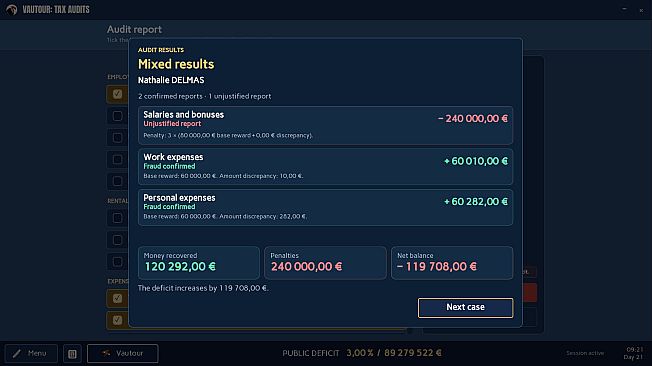The width and height of the screenshot is (652, 366).
Task: Click the Net balance −119 708,00 € card
Action: click(x=452, y=262)
